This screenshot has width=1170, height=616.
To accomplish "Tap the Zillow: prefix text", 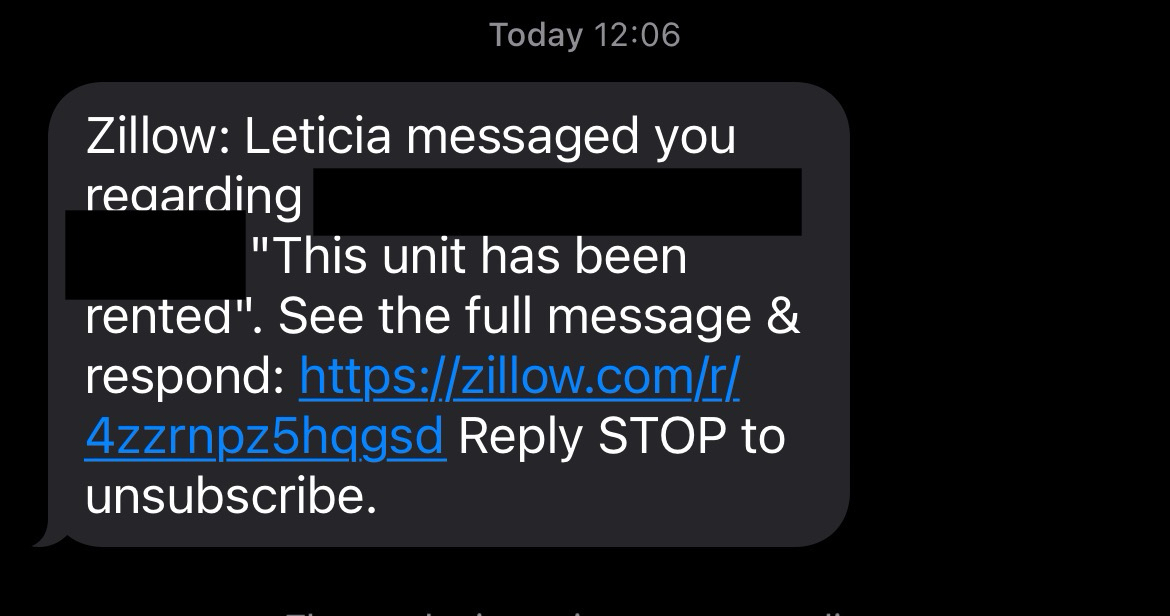I will click(158, 136).
